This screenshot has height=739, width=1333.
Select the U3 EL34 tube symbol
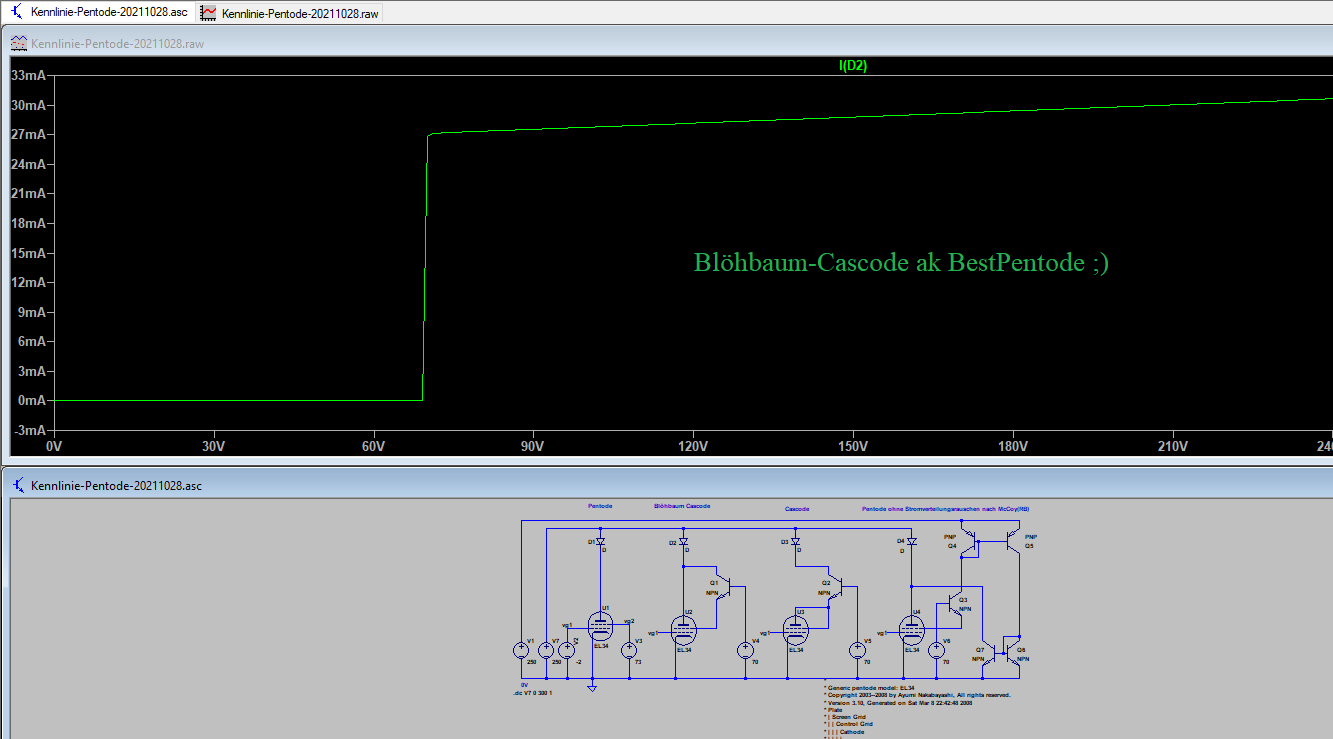click(x=796, y=629)
